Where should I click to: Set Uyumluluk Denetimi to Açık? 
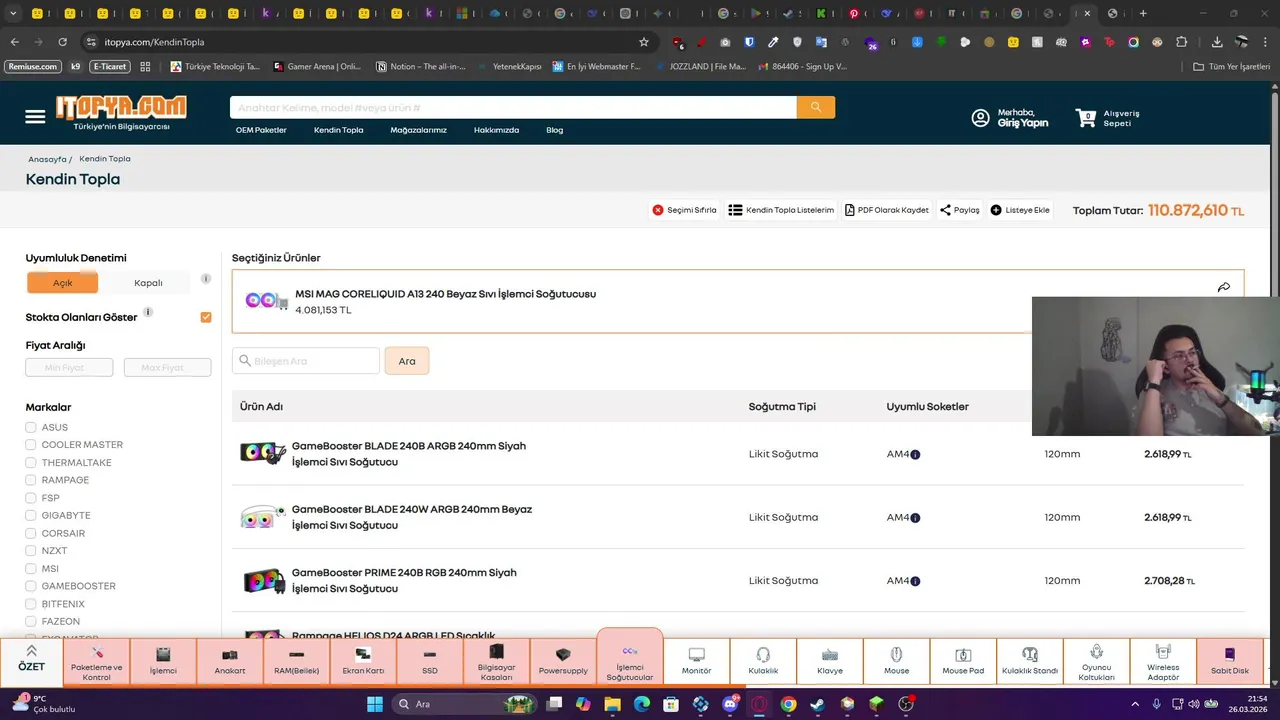point(63,283)
